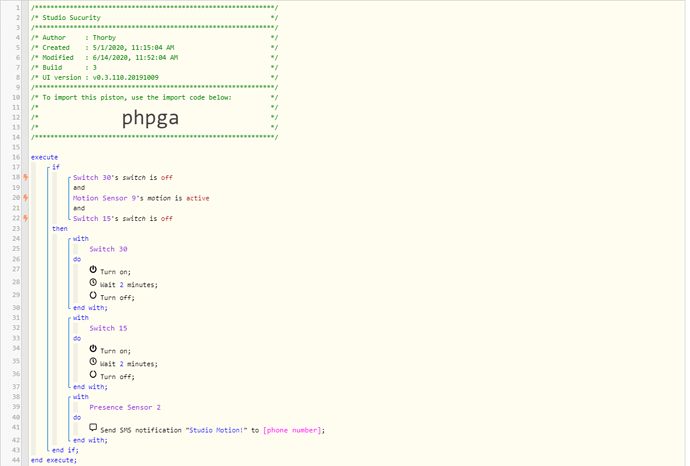
Task: Click the 'Studio Sucurity' title comment
Action: tap(71, 18)
